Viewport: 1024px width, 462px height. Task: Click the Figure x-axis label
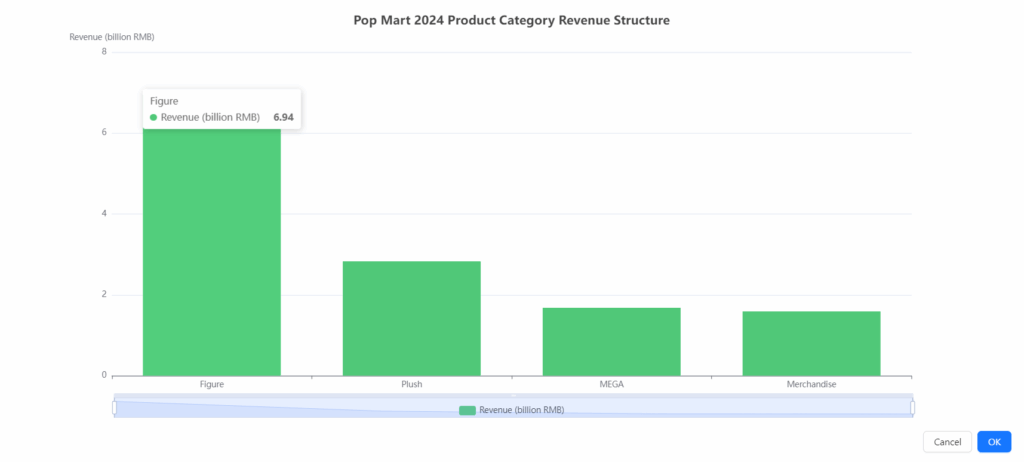pos(211,384)
